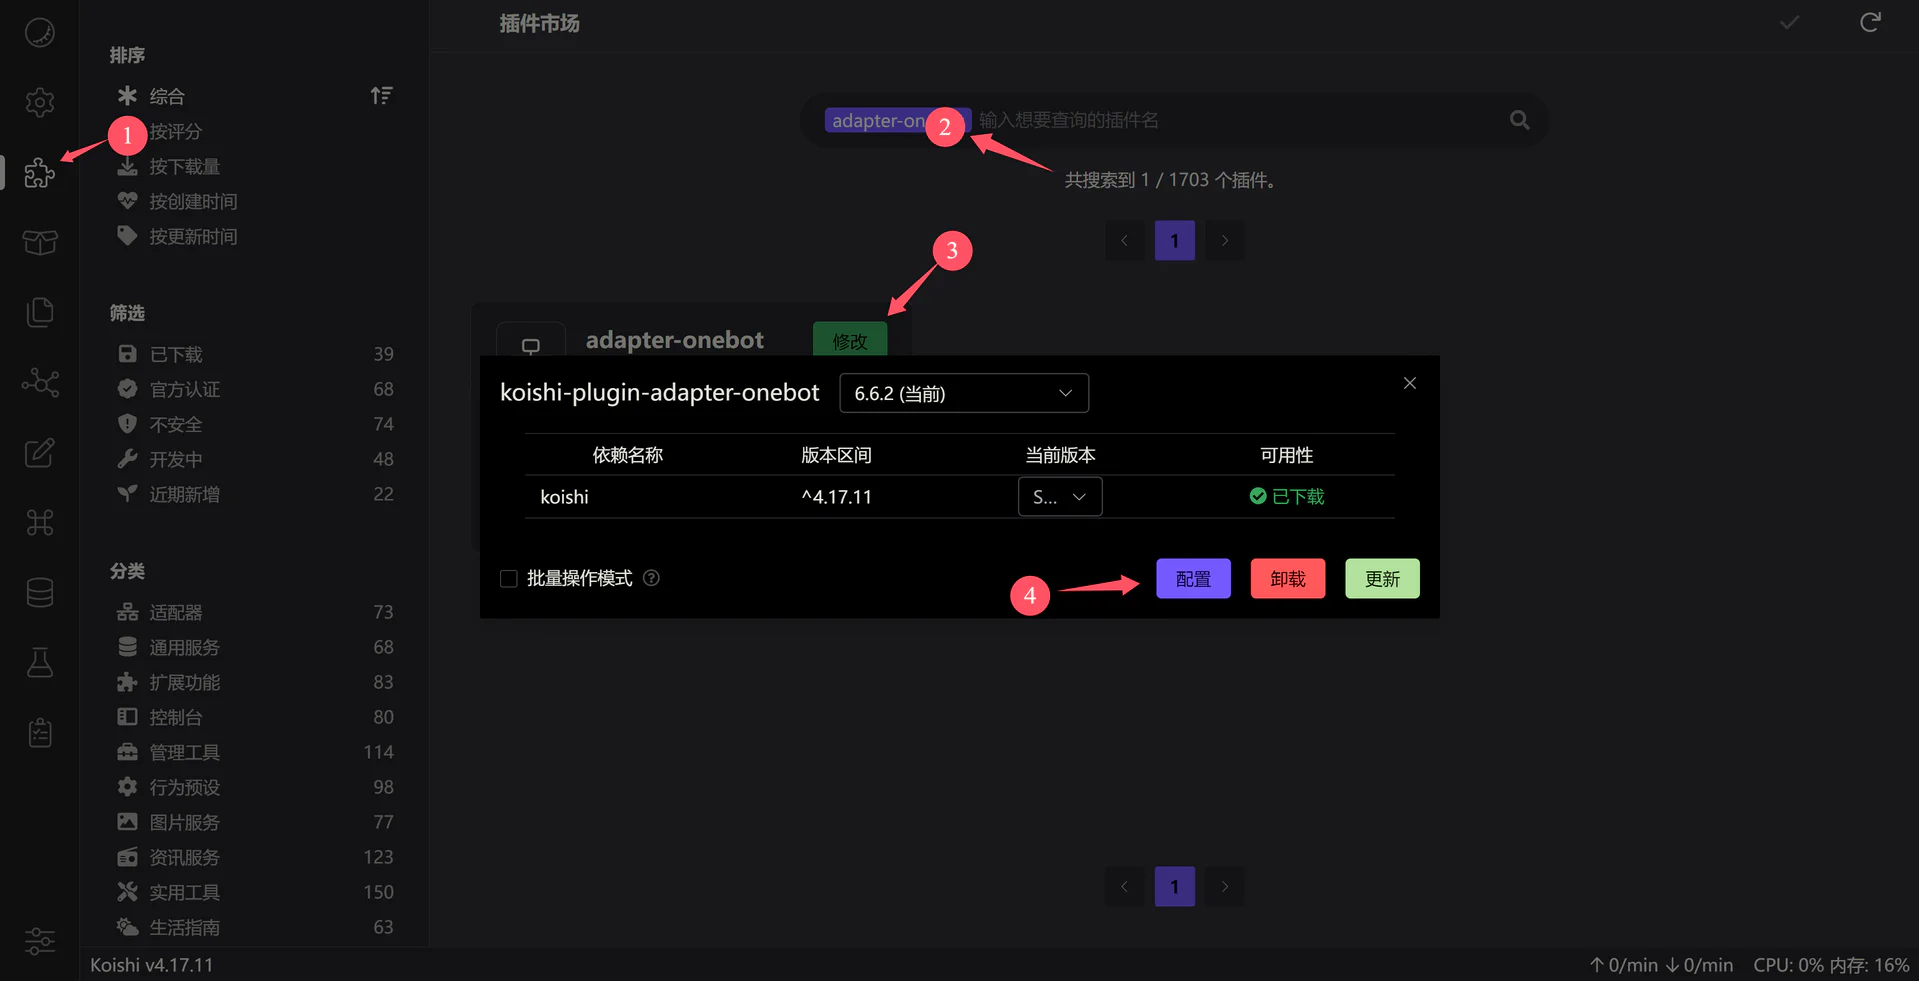This screenshot has width=1919, height=981.
Task: Sort by 按创建时间
Action: (193, 201)
